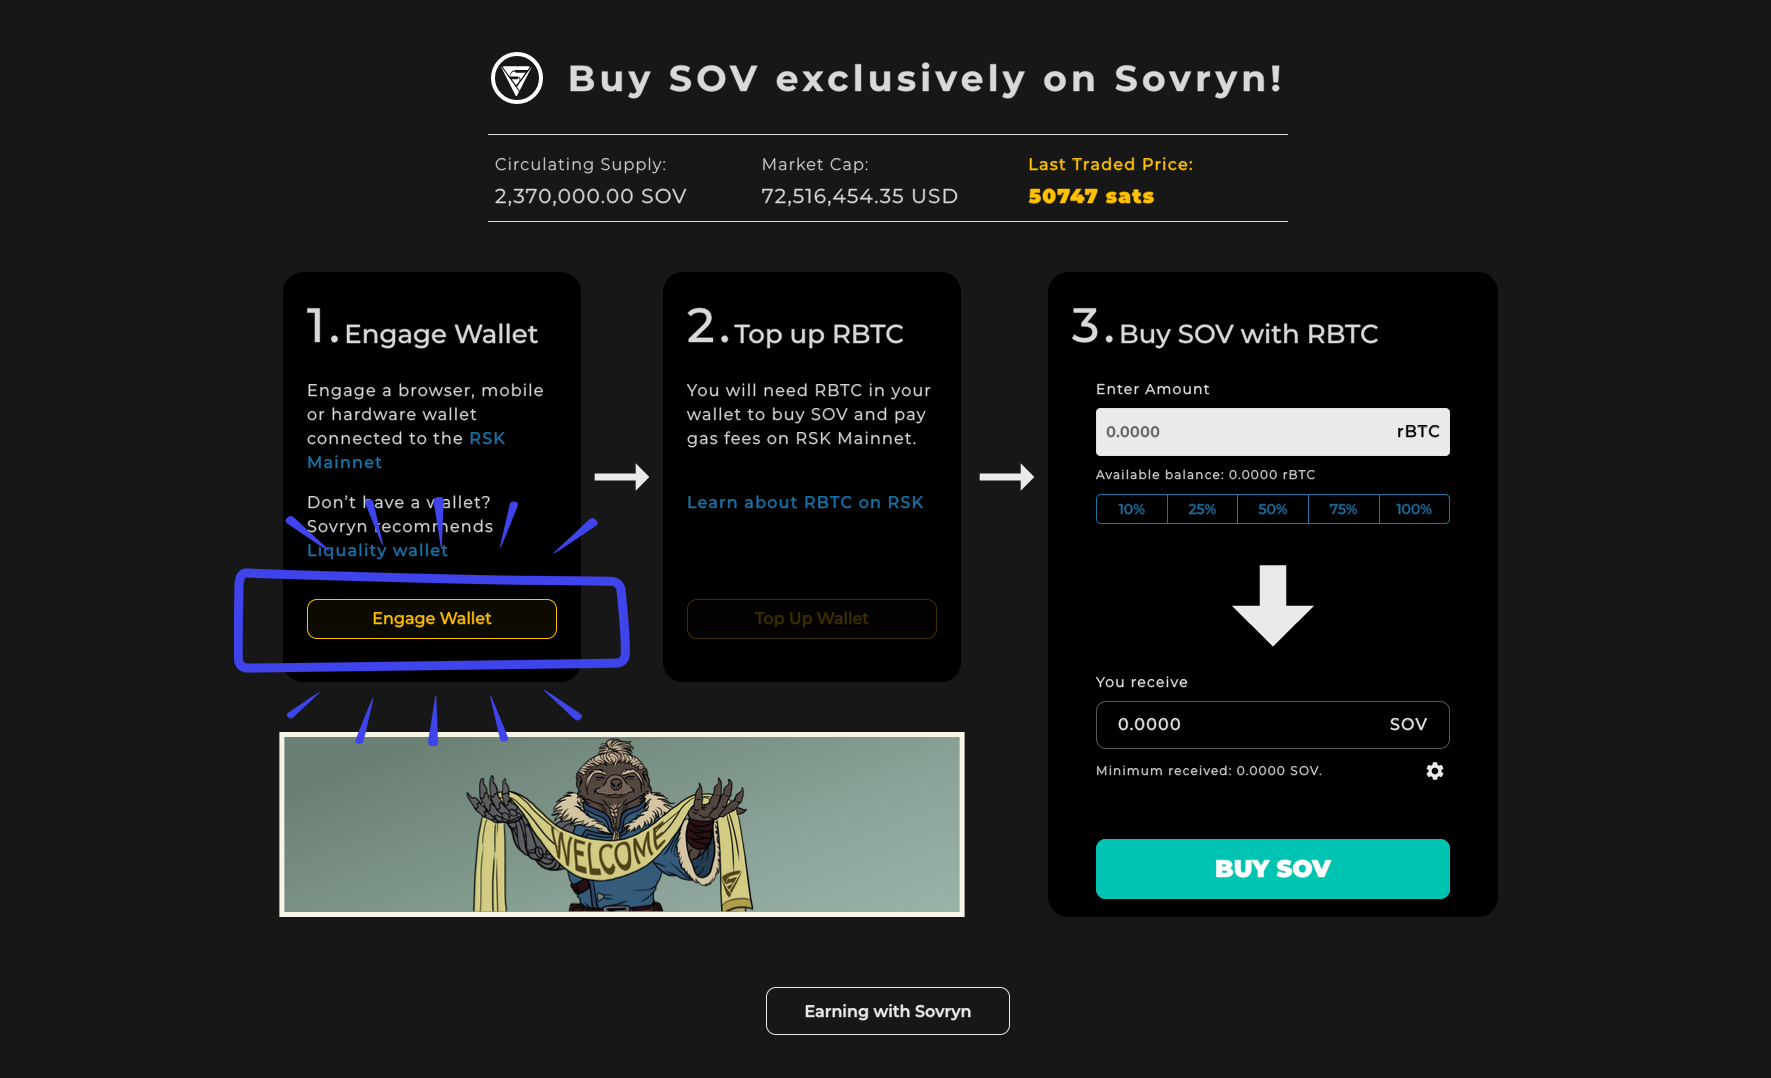
Task: Select the 50% balance option
Action: (1273, 509)
